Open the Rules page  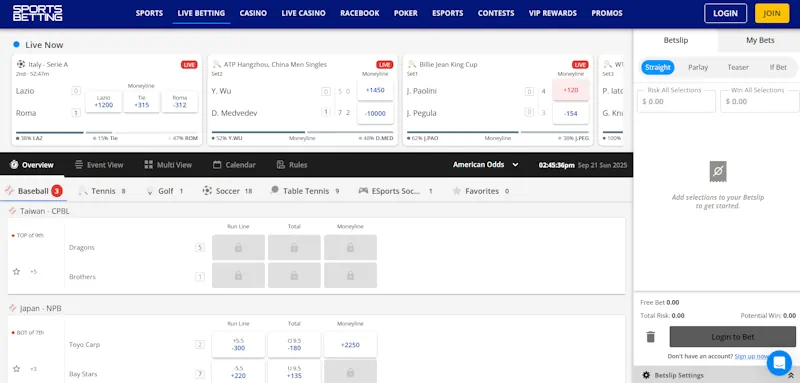pos(292,165)
